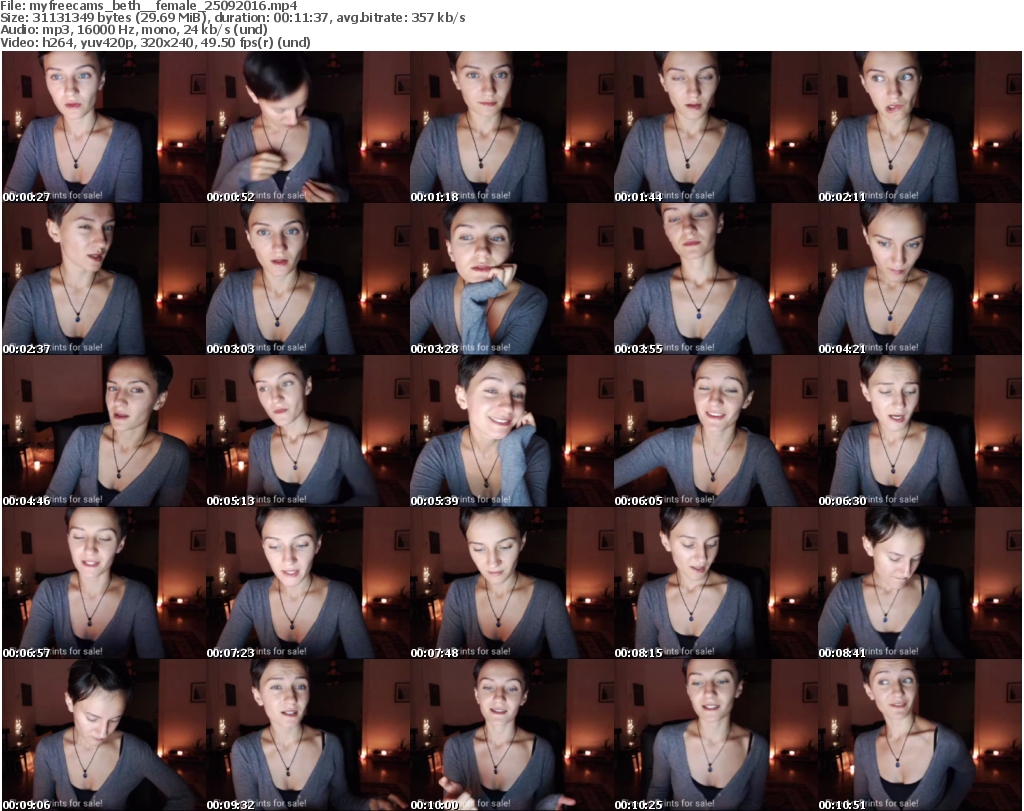Click the Video h264 info line
Viewport: 1024px width, 811px height.
pos(155,42)
